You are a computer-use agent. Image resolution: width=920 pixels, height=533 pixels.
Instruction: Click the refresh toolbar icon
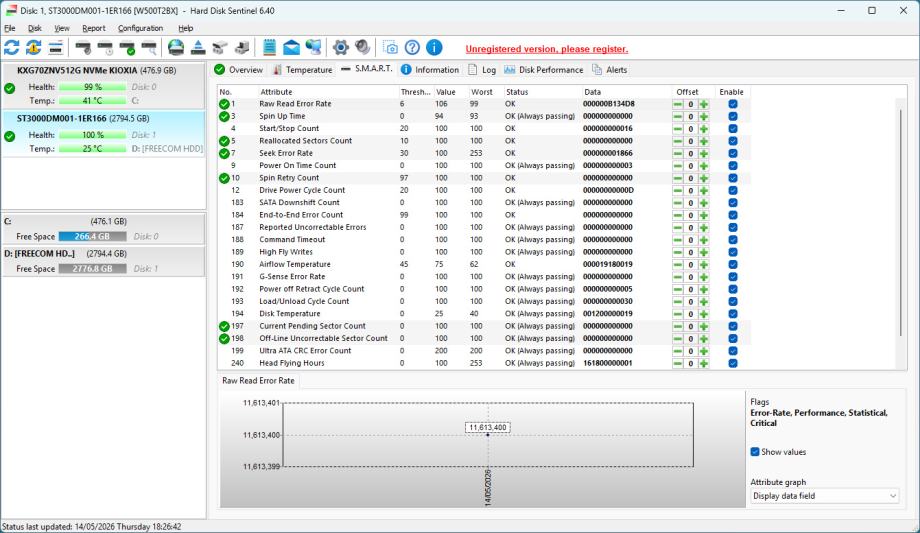[11, 48]
